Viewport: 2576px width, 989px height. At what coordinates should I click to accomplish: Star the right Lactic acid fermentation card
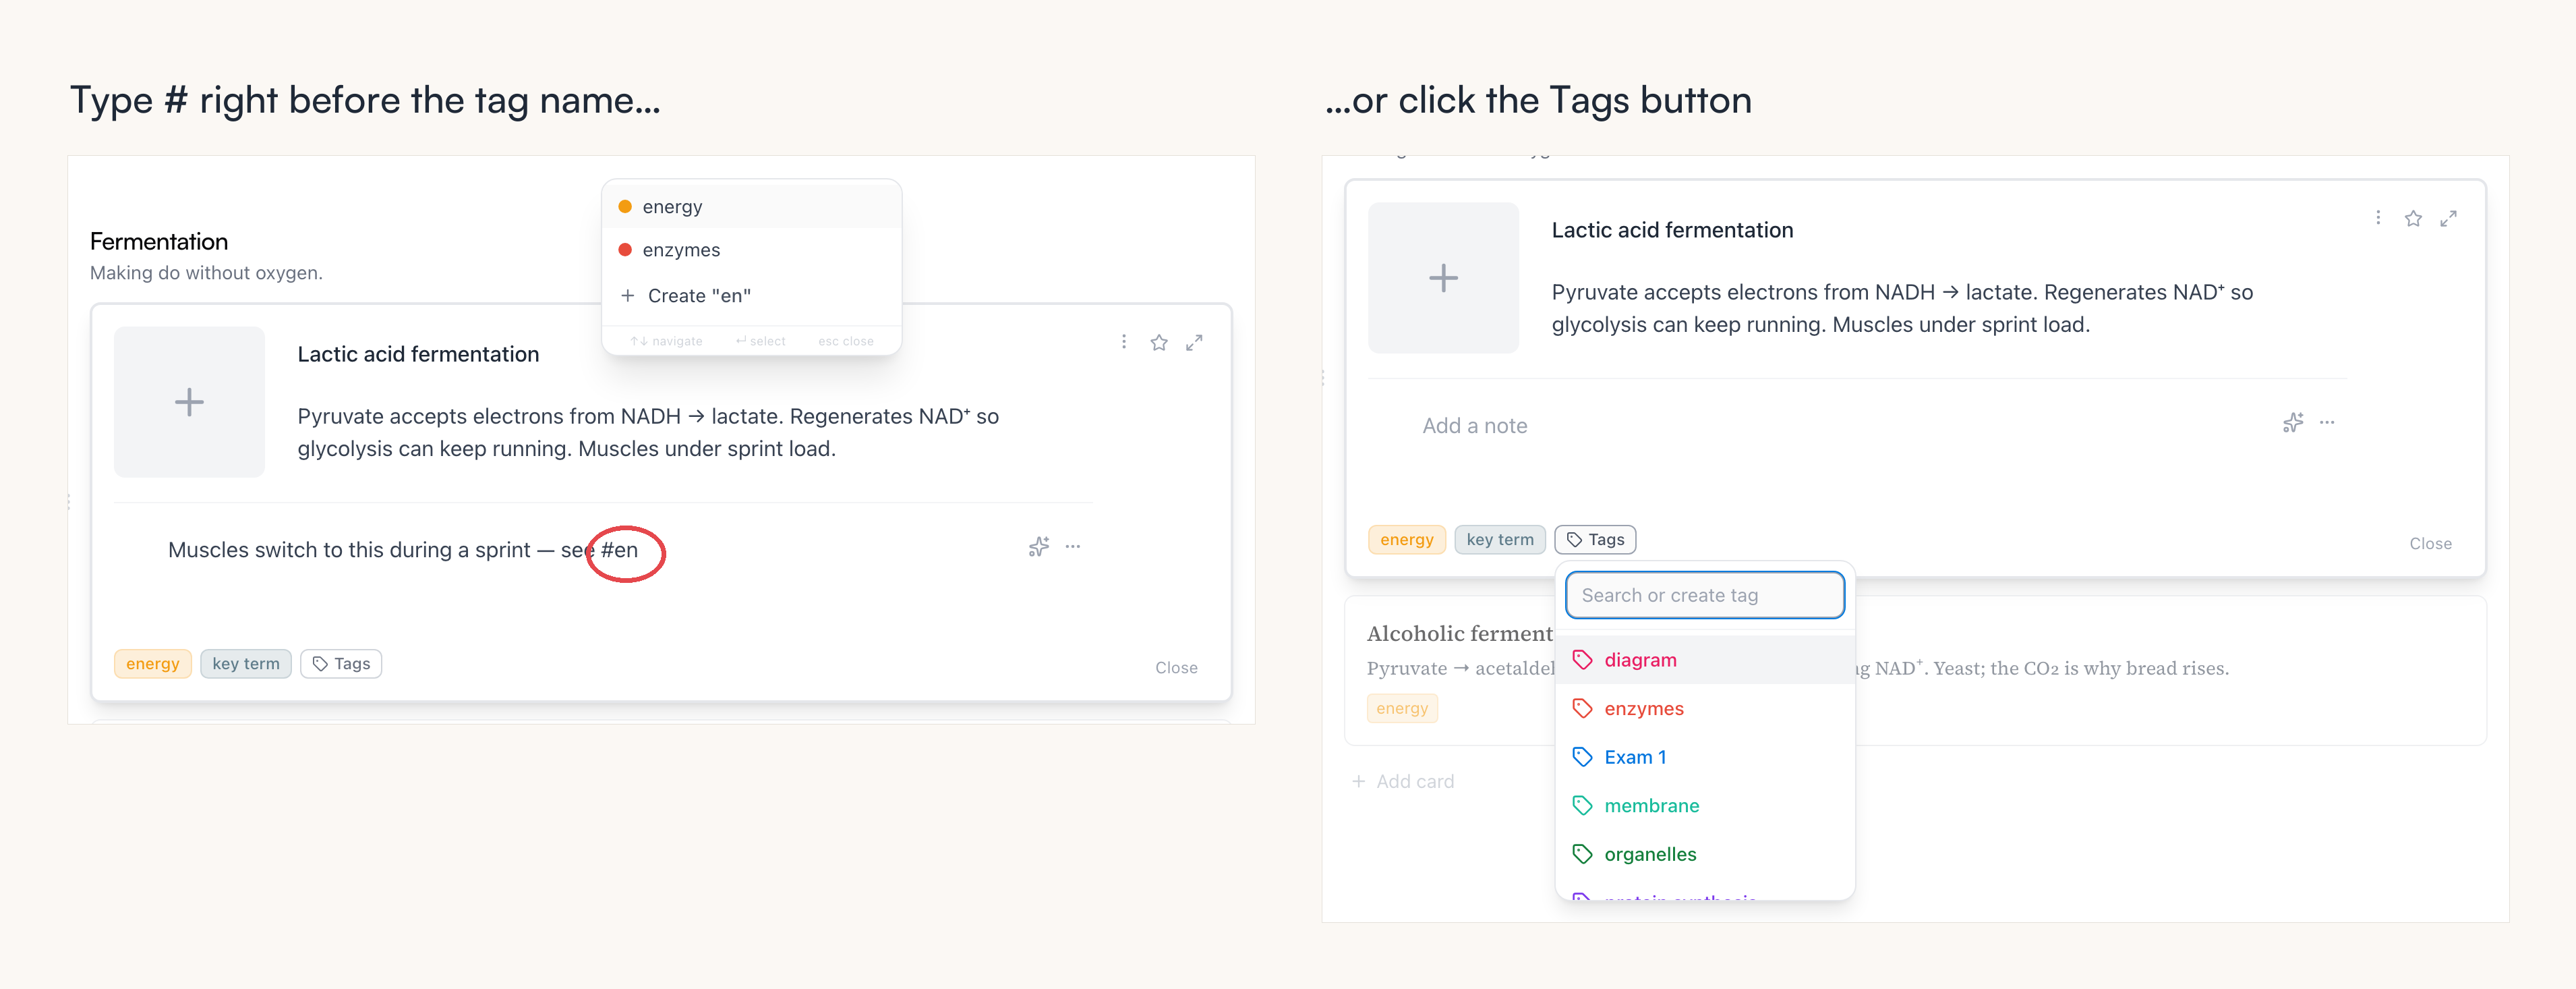tap(2413, 218)
